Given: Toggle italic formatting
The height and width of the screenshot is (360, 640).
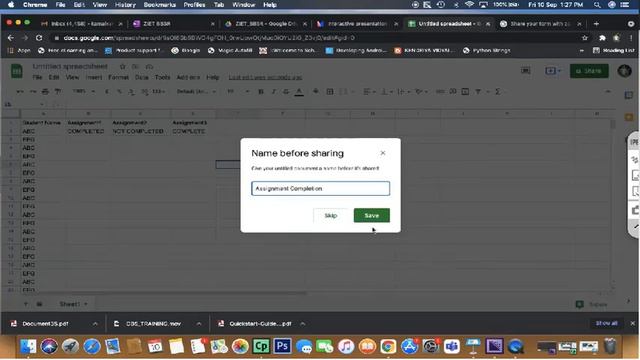Looking at the screenshot, I should click(273, 91).
